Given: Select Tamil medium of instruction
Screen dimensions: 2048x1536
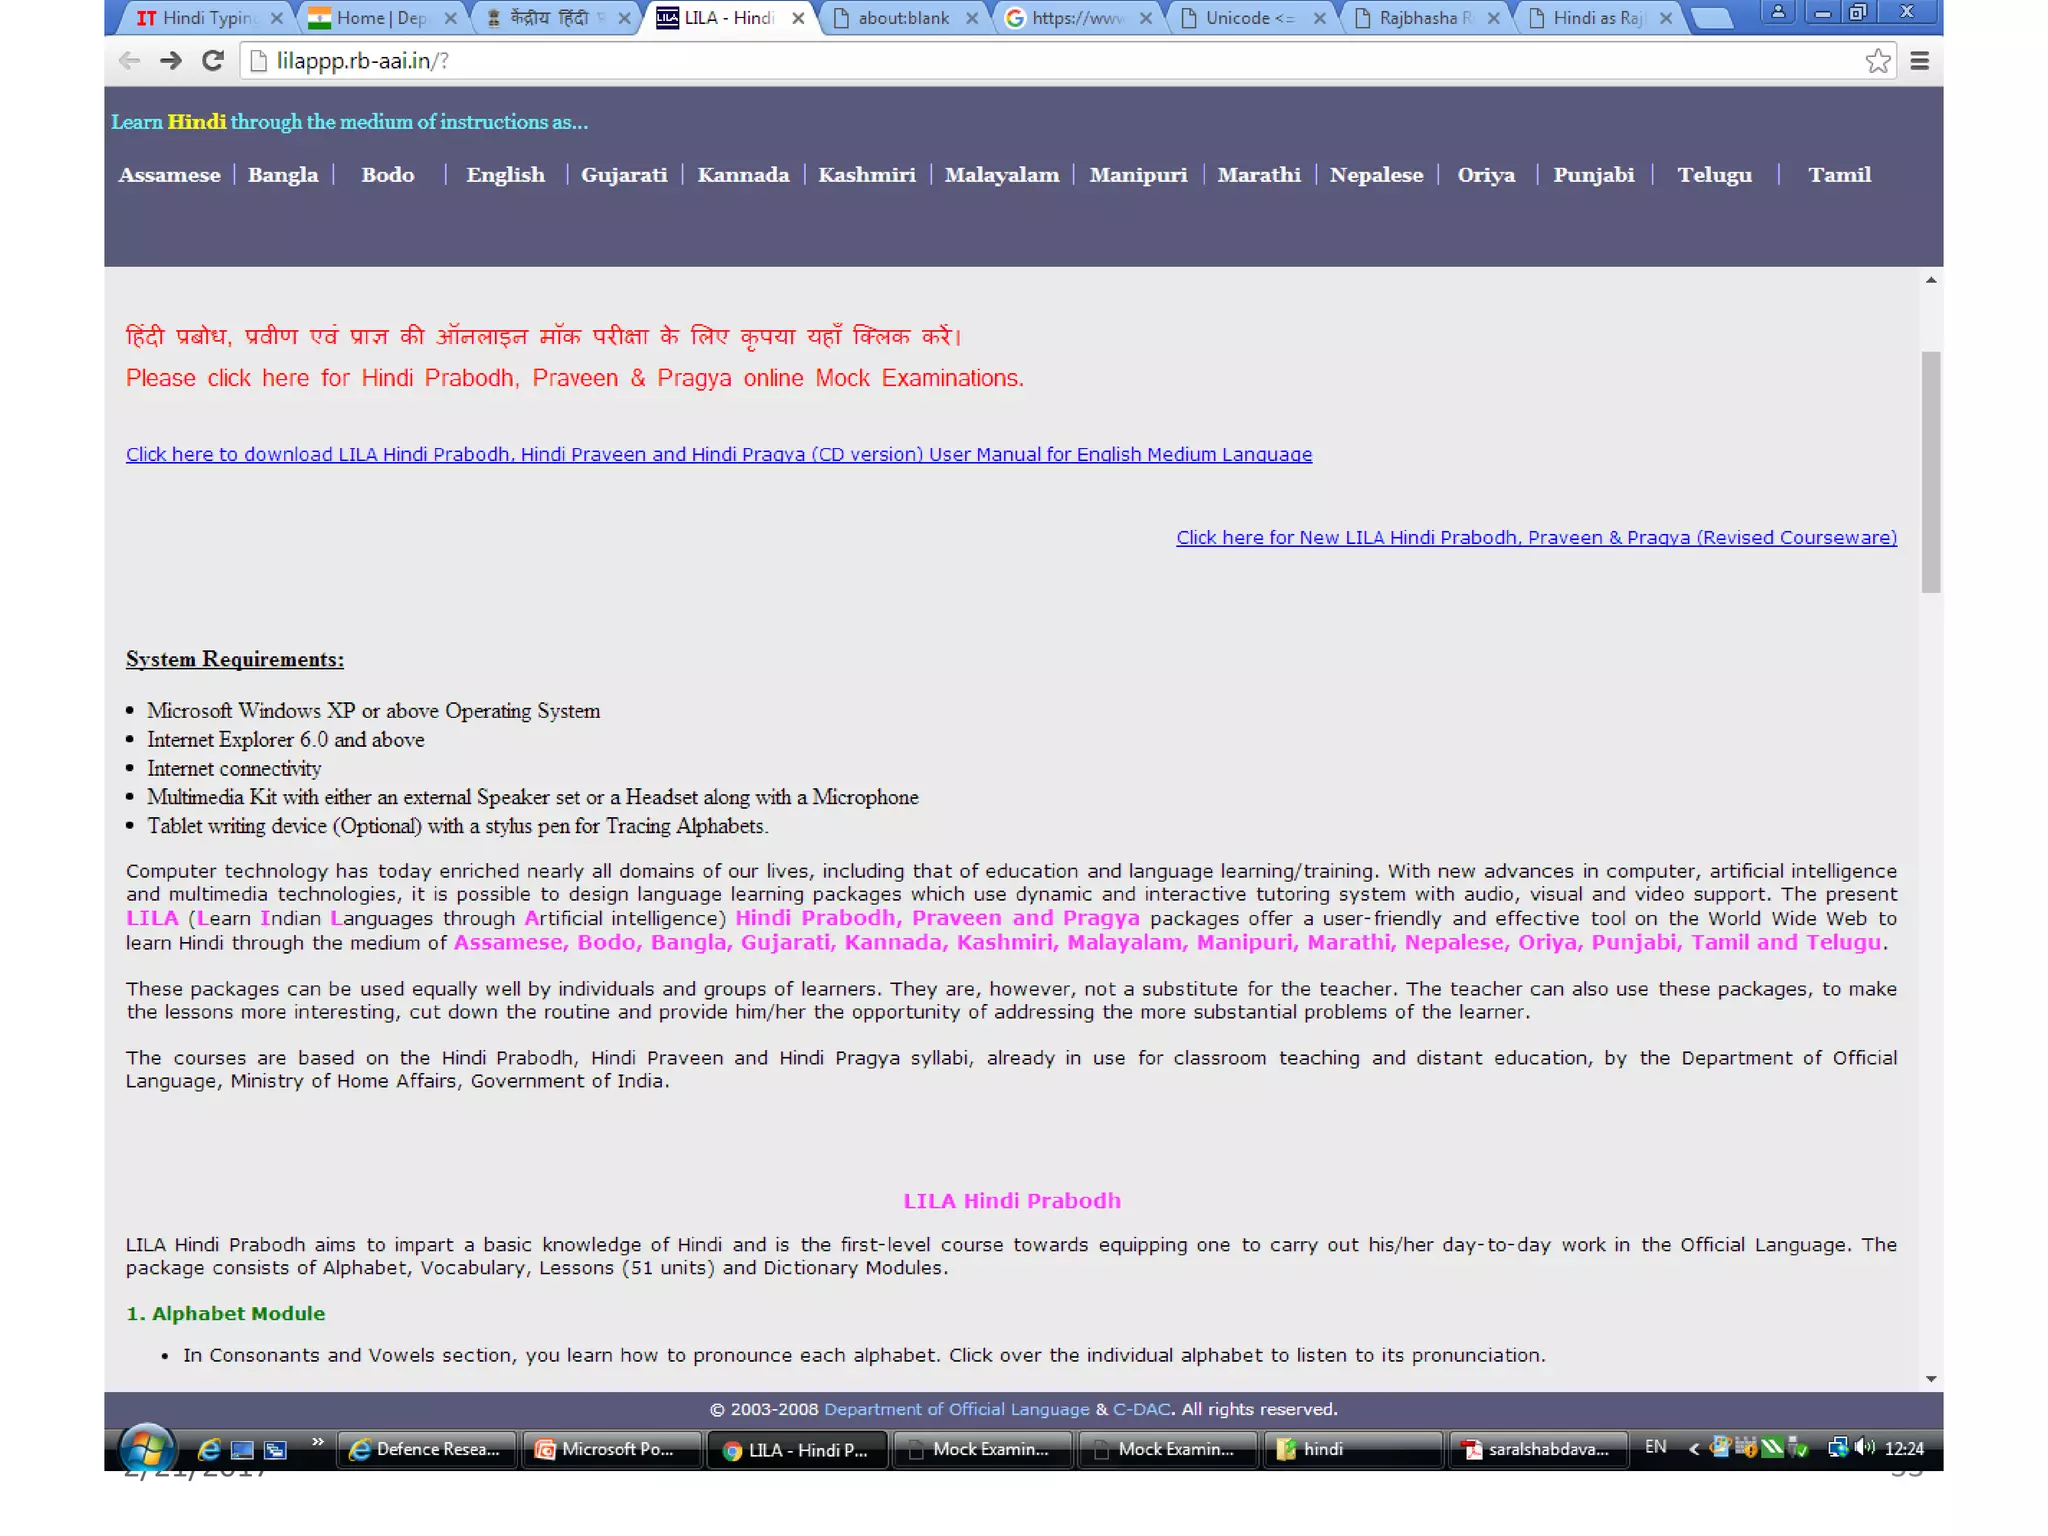Looking at the screenshot, I should (x=1838, y=175).
